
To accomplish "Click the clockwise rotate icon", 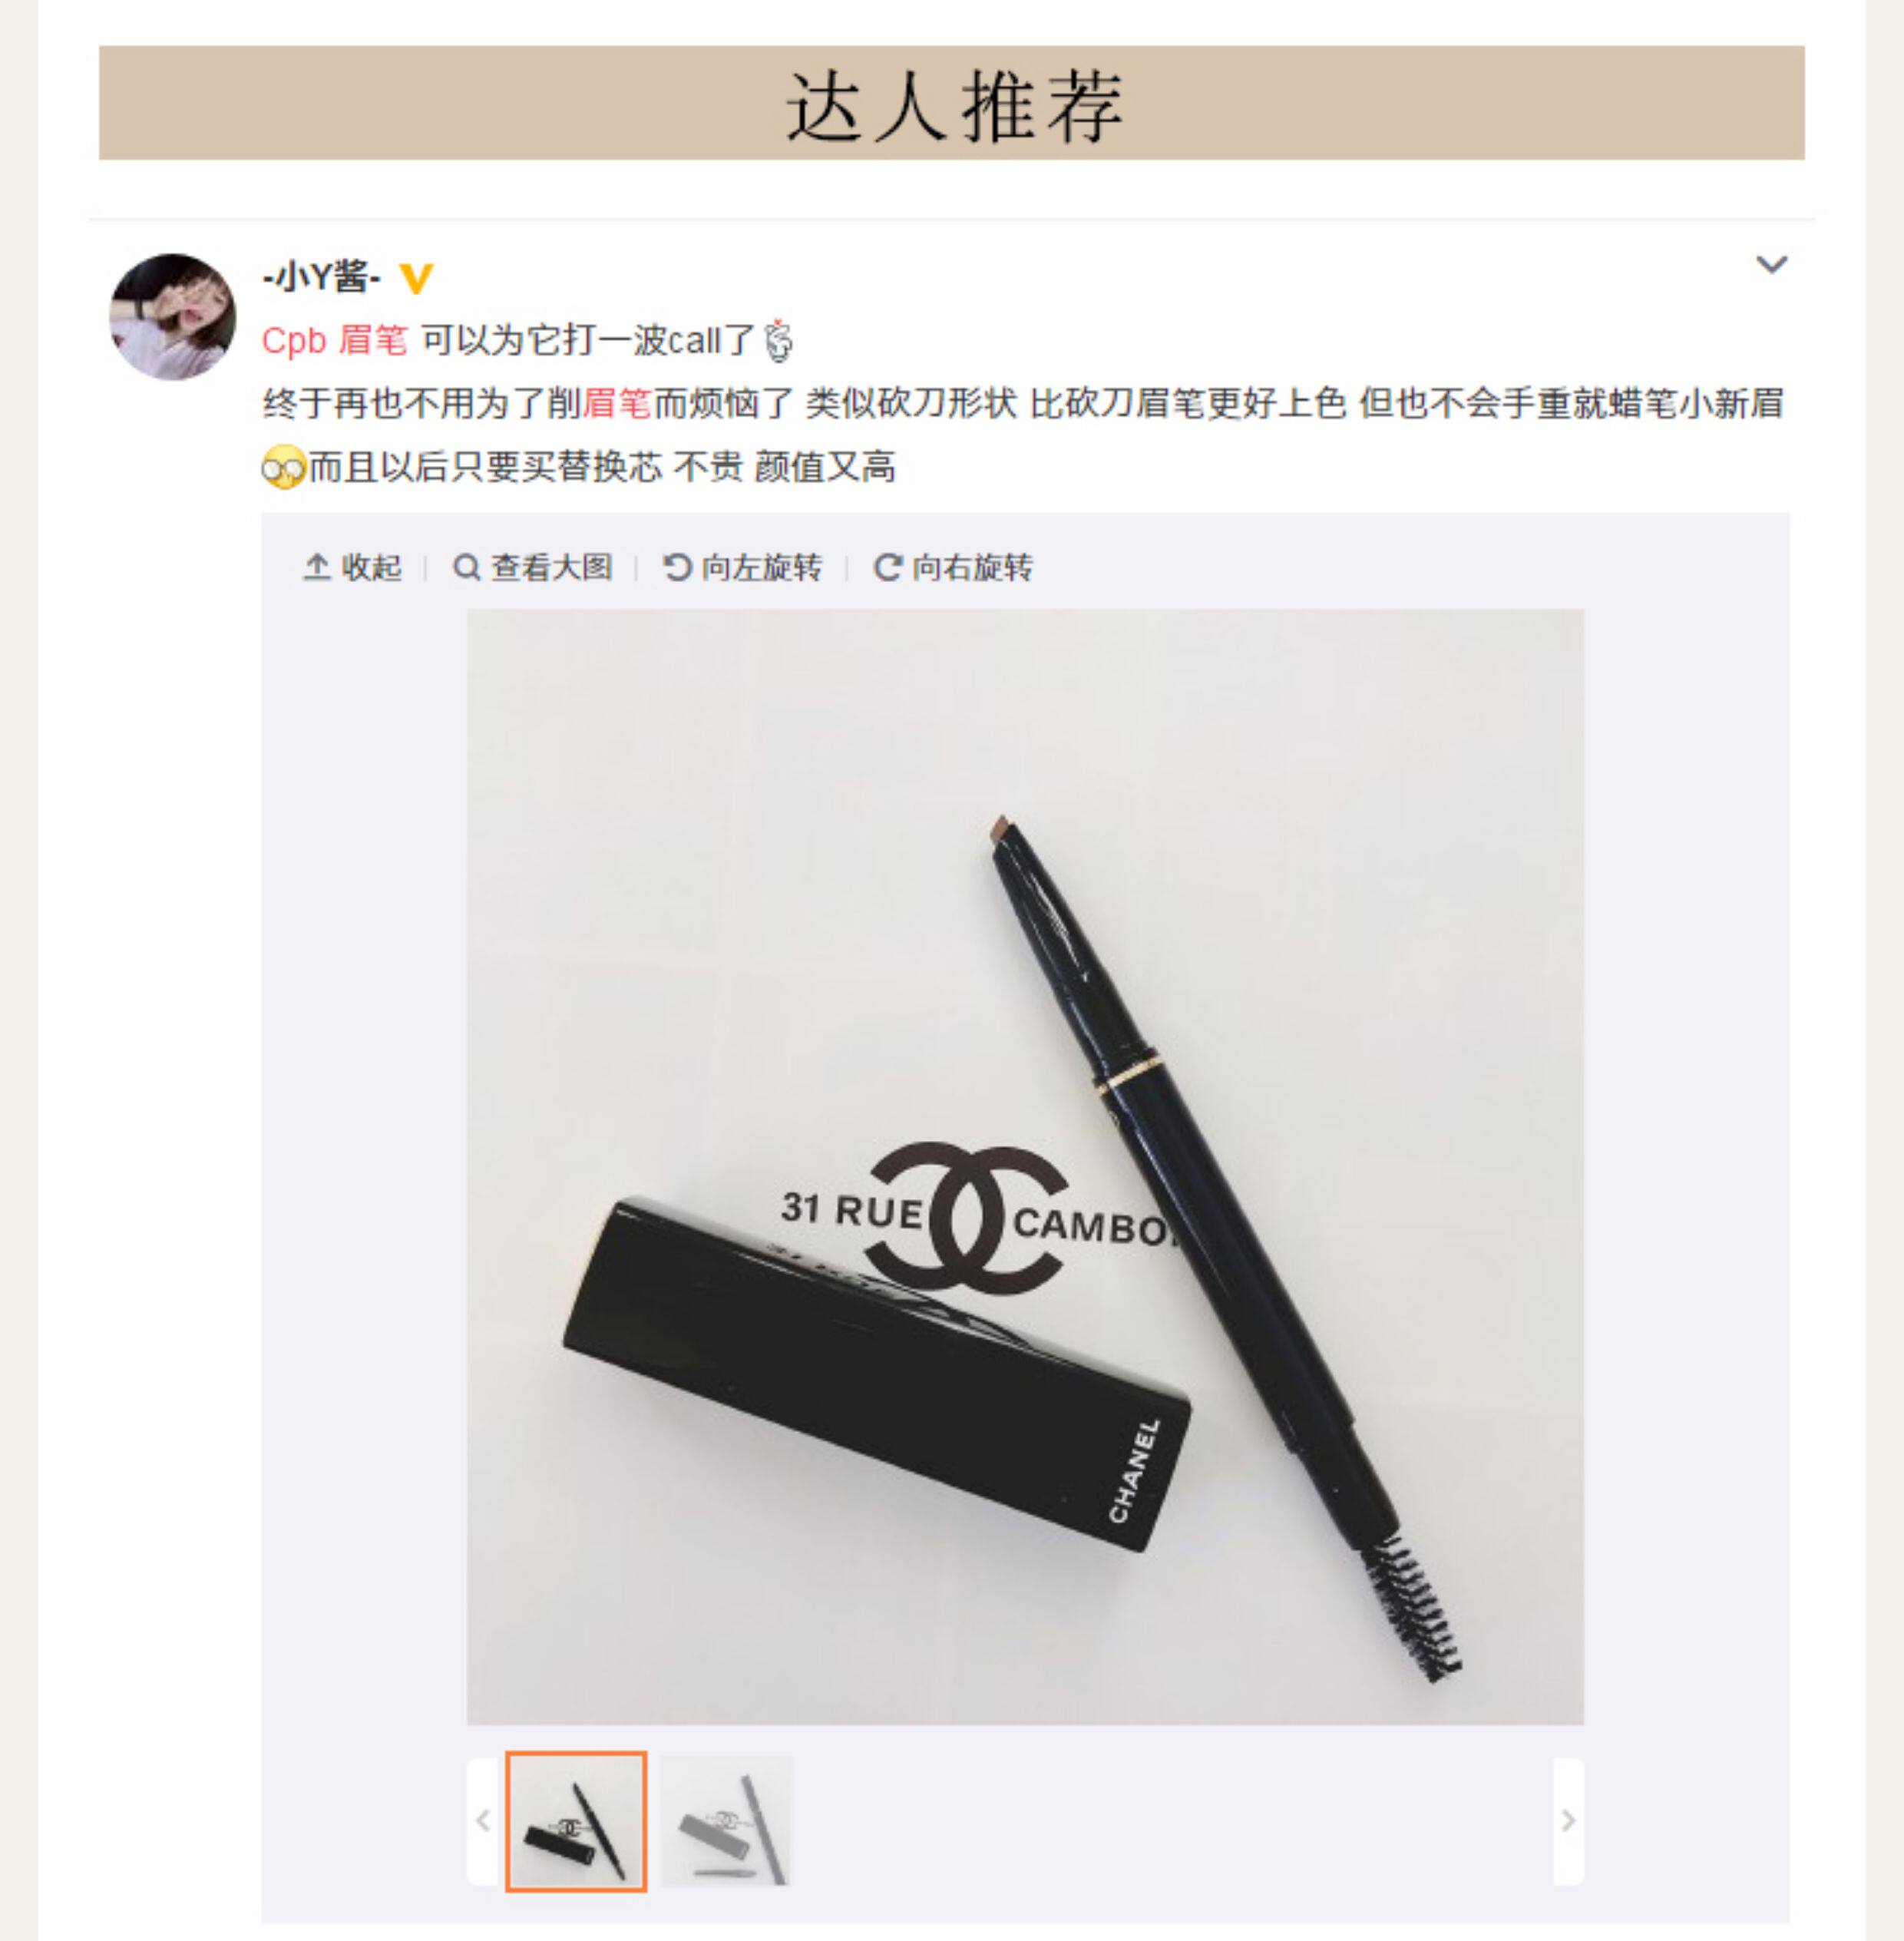I will click(887, 567).
